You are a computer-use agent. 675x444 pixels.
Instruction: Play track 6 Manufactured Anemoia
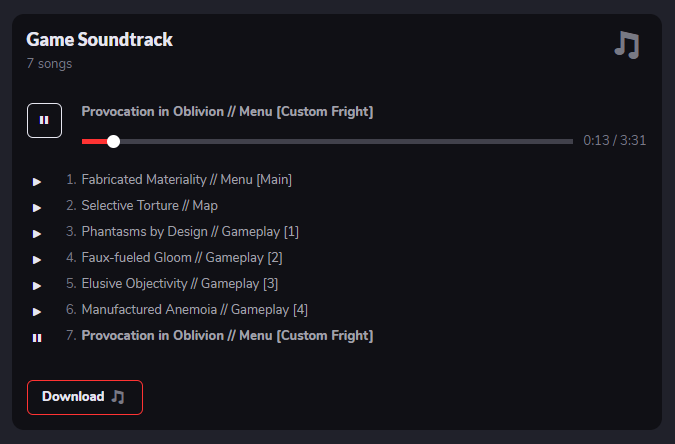pyautogui.click(x=37, y=312)
